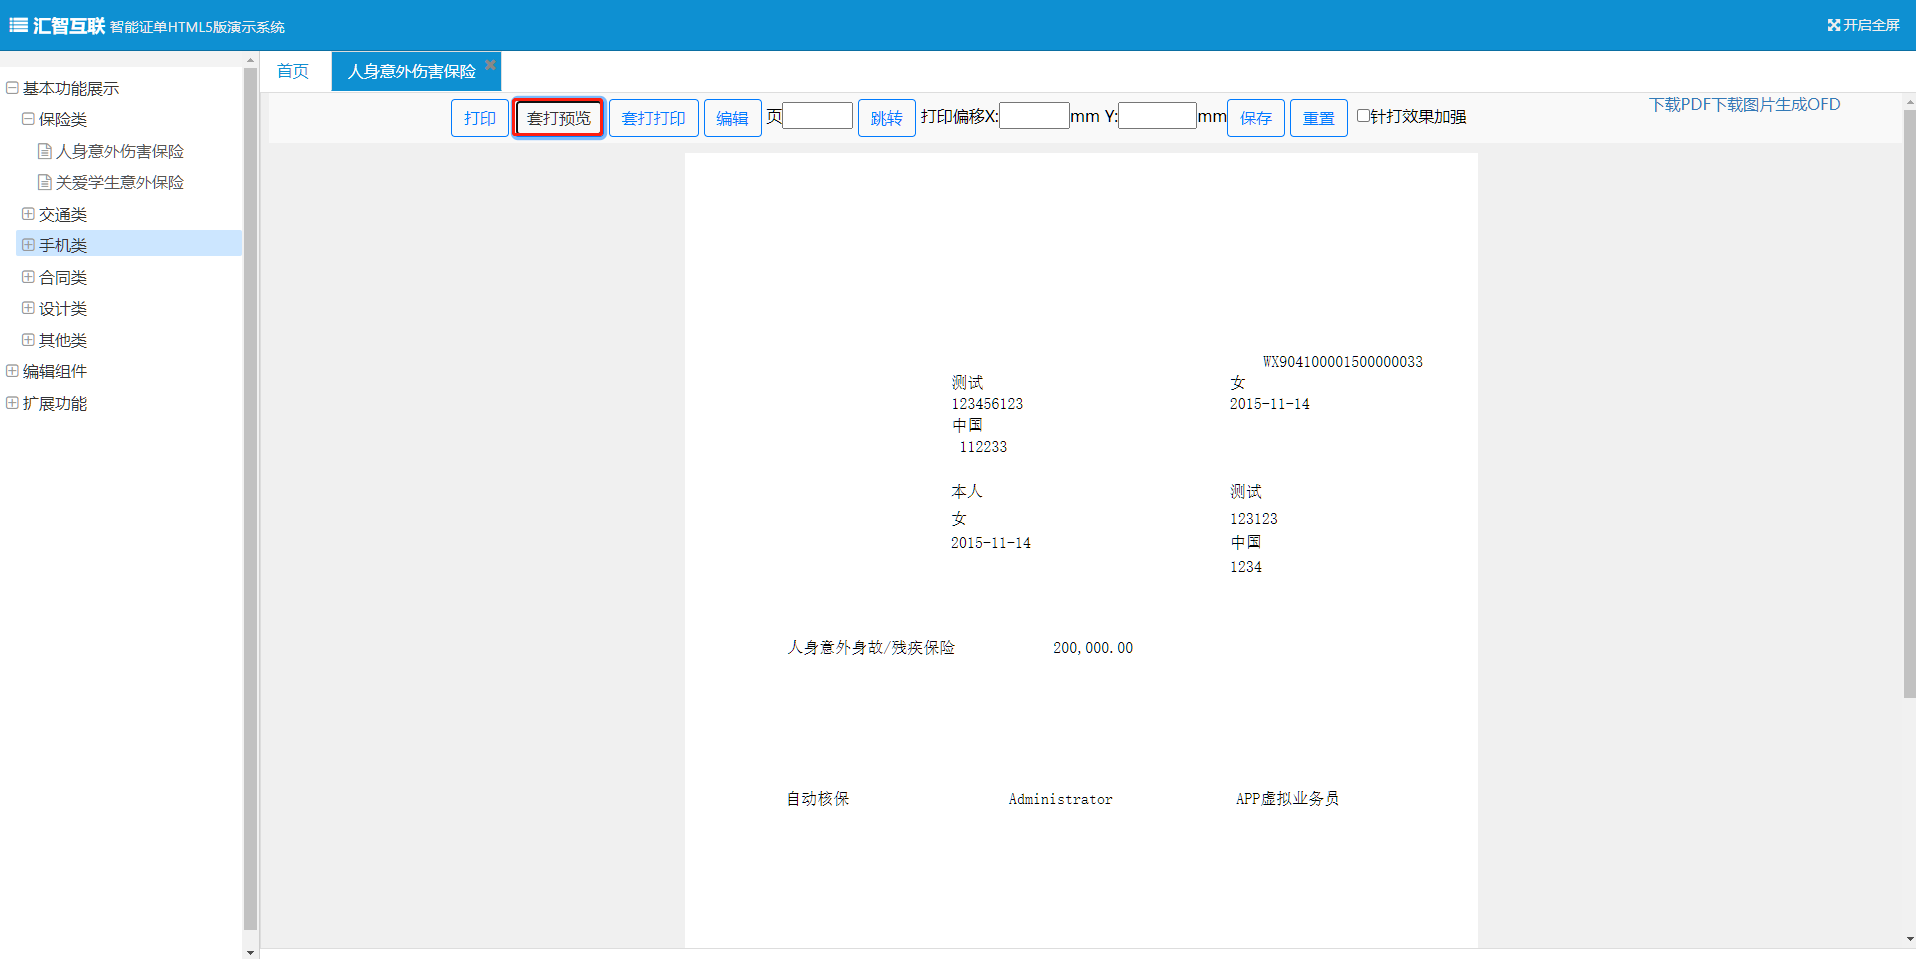Viewport: 1916px width, 959px height.
Task: Select the 扩展功能 tree label
Action: coord(55,403)
